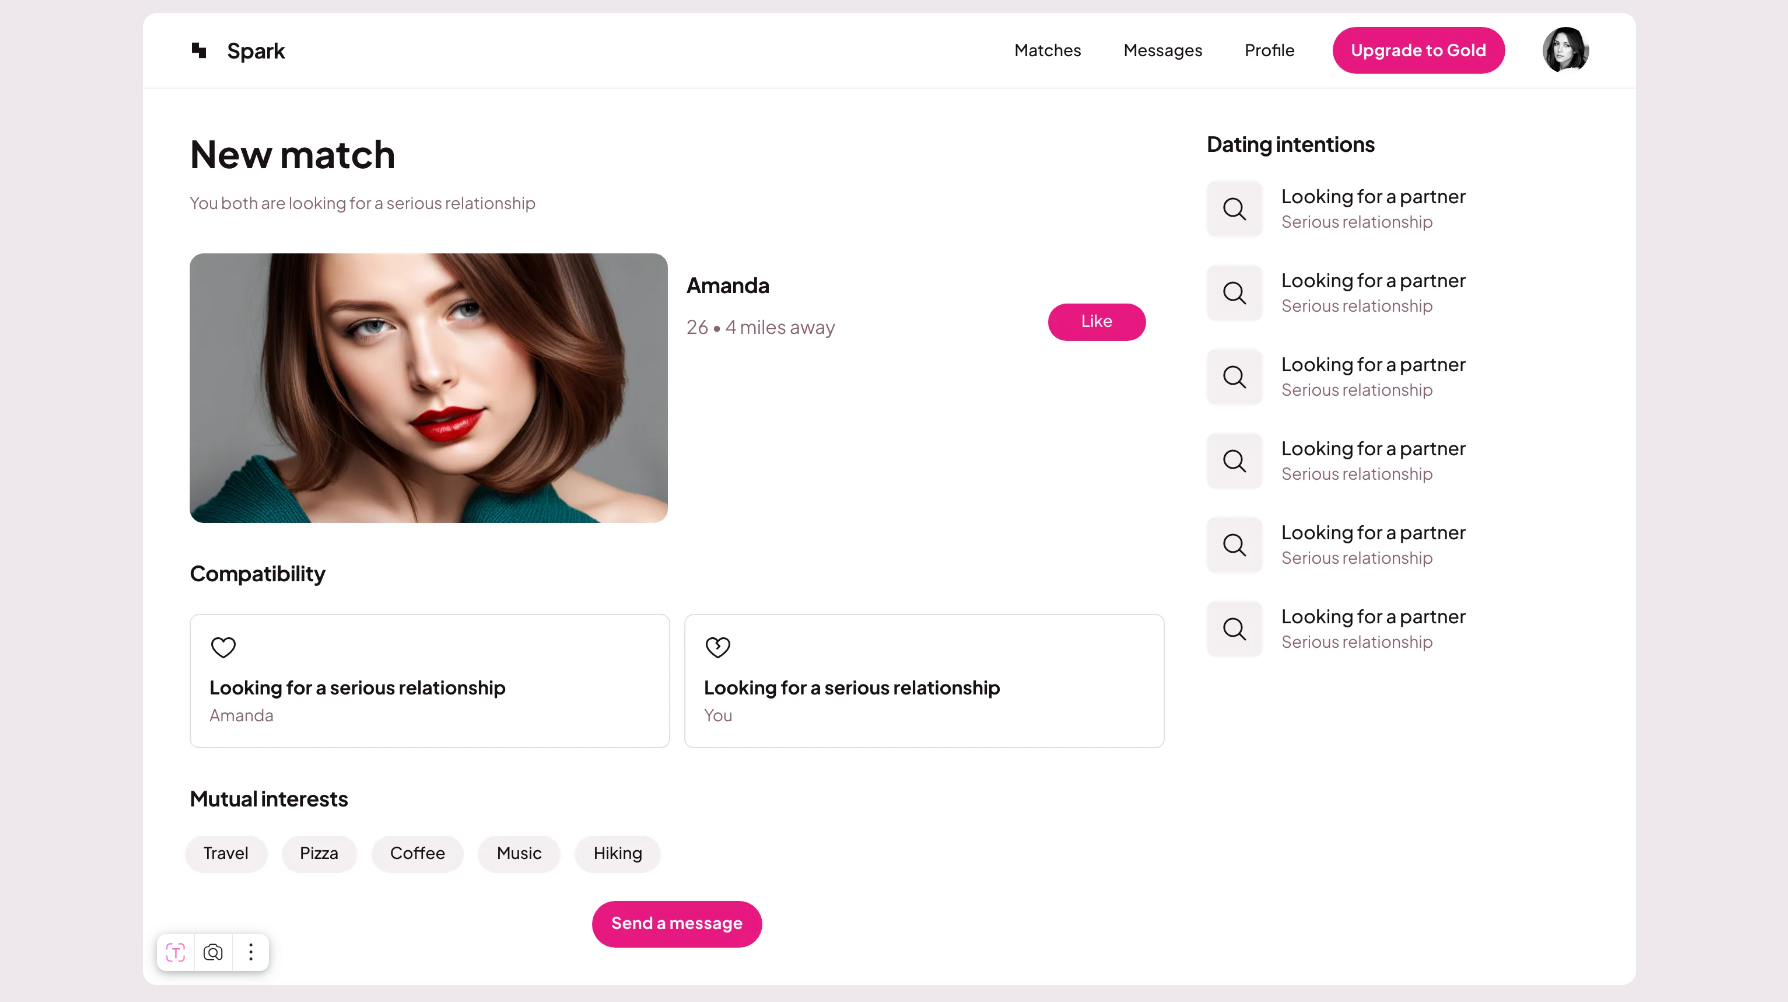Send a message to Amanda

(676, 924)
